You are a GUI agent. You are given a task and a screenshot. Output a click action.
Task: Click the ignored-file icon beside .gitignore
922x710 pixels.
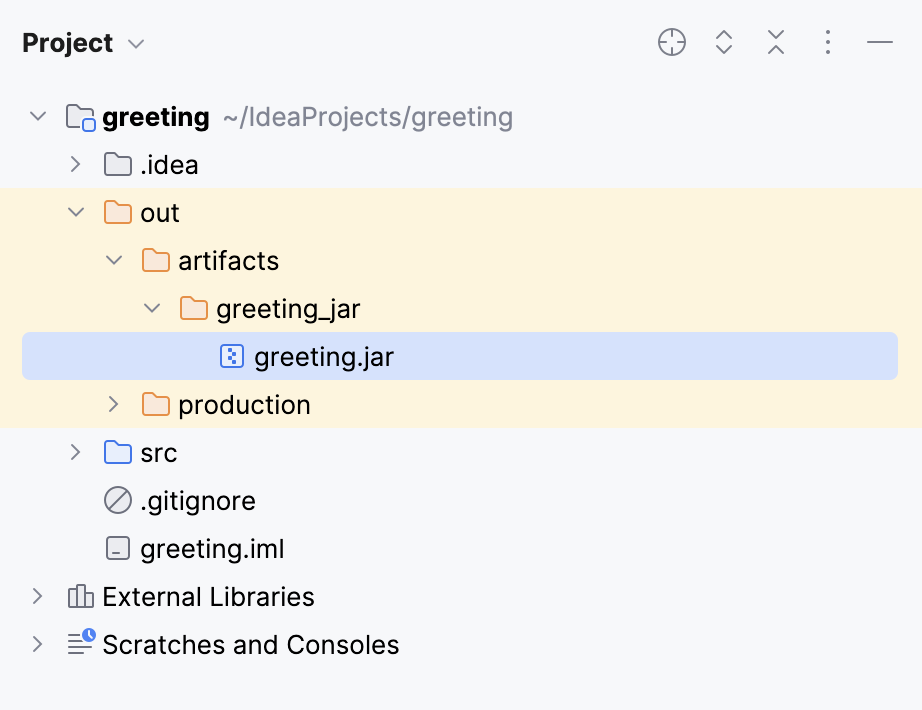[x=117, y=500]
